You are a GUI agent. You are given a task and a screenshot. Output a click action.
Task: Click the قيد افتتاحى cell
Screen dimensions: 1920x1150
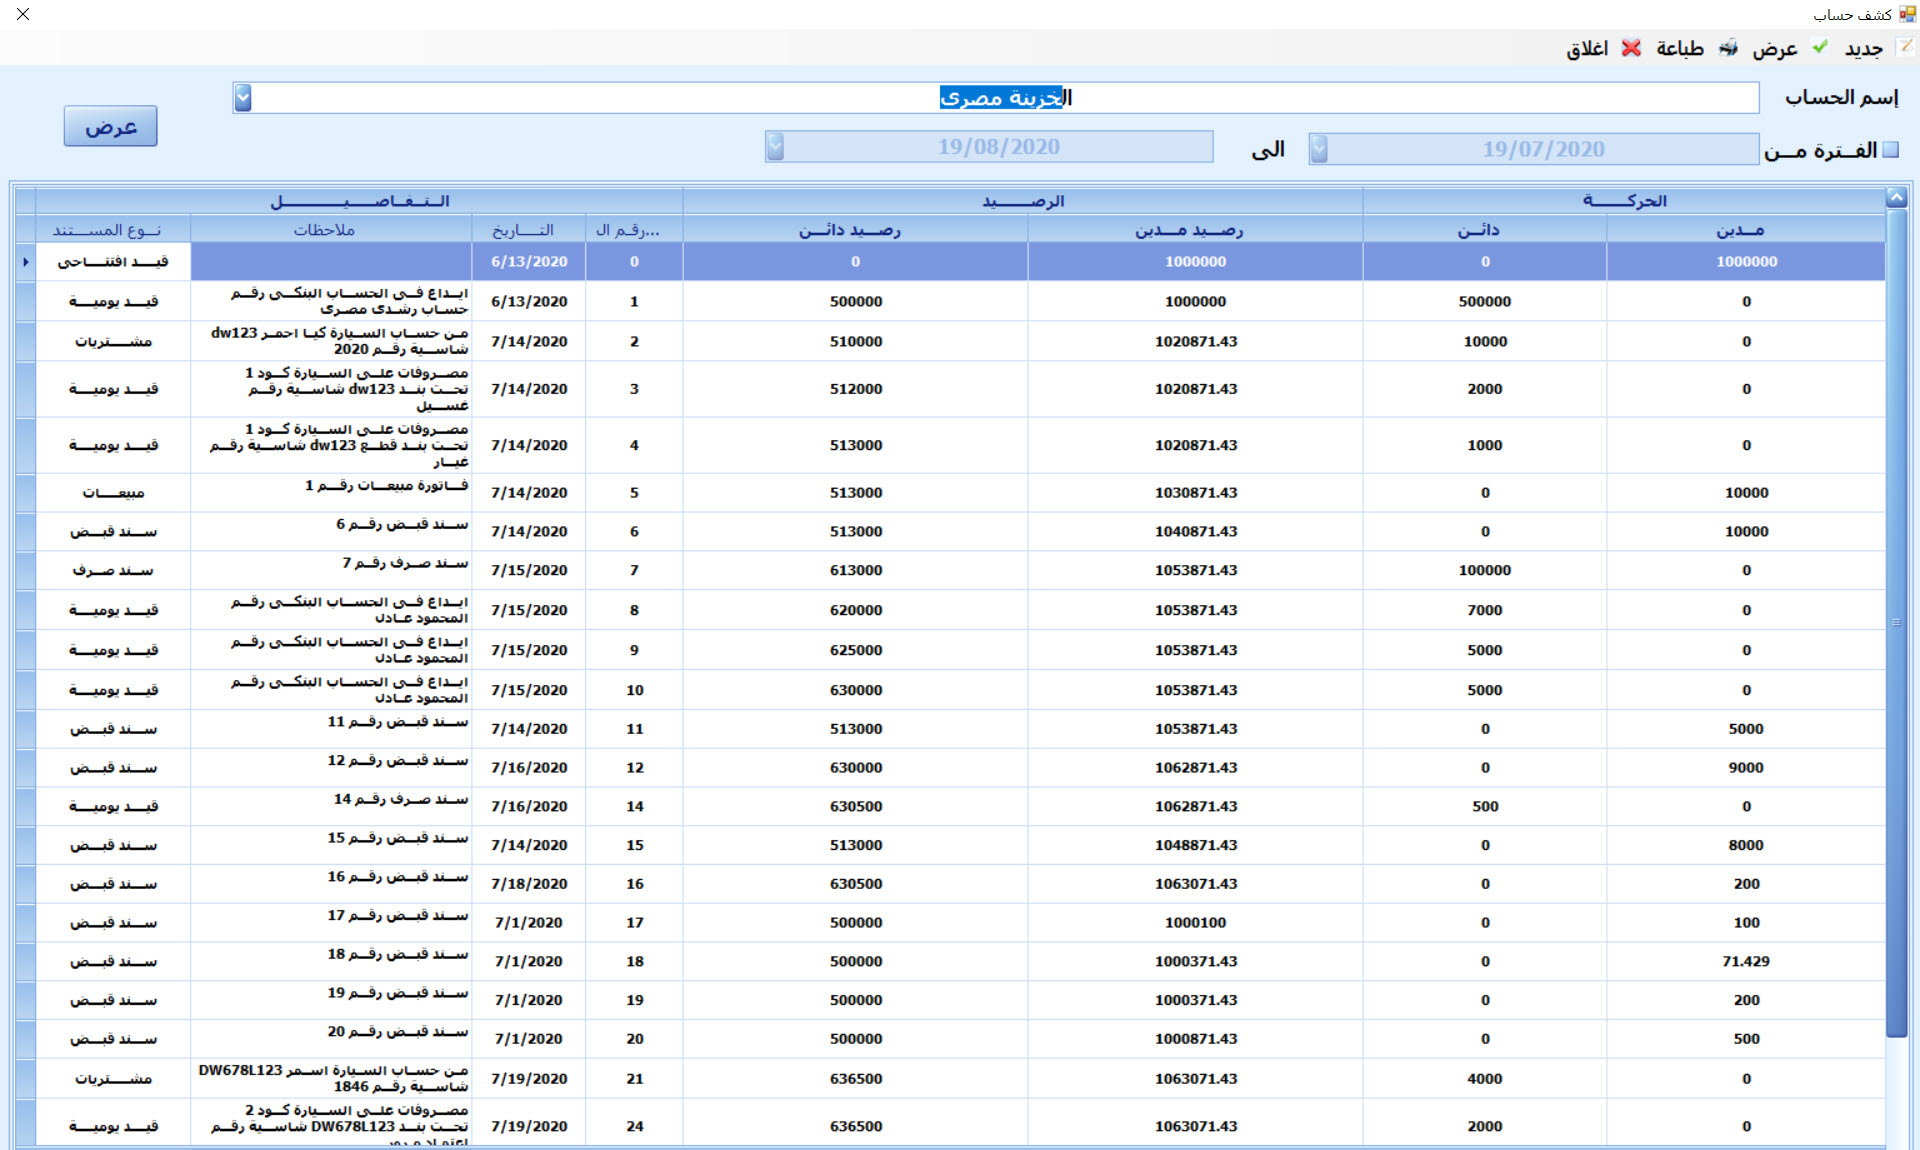click(x=113, y=262)
